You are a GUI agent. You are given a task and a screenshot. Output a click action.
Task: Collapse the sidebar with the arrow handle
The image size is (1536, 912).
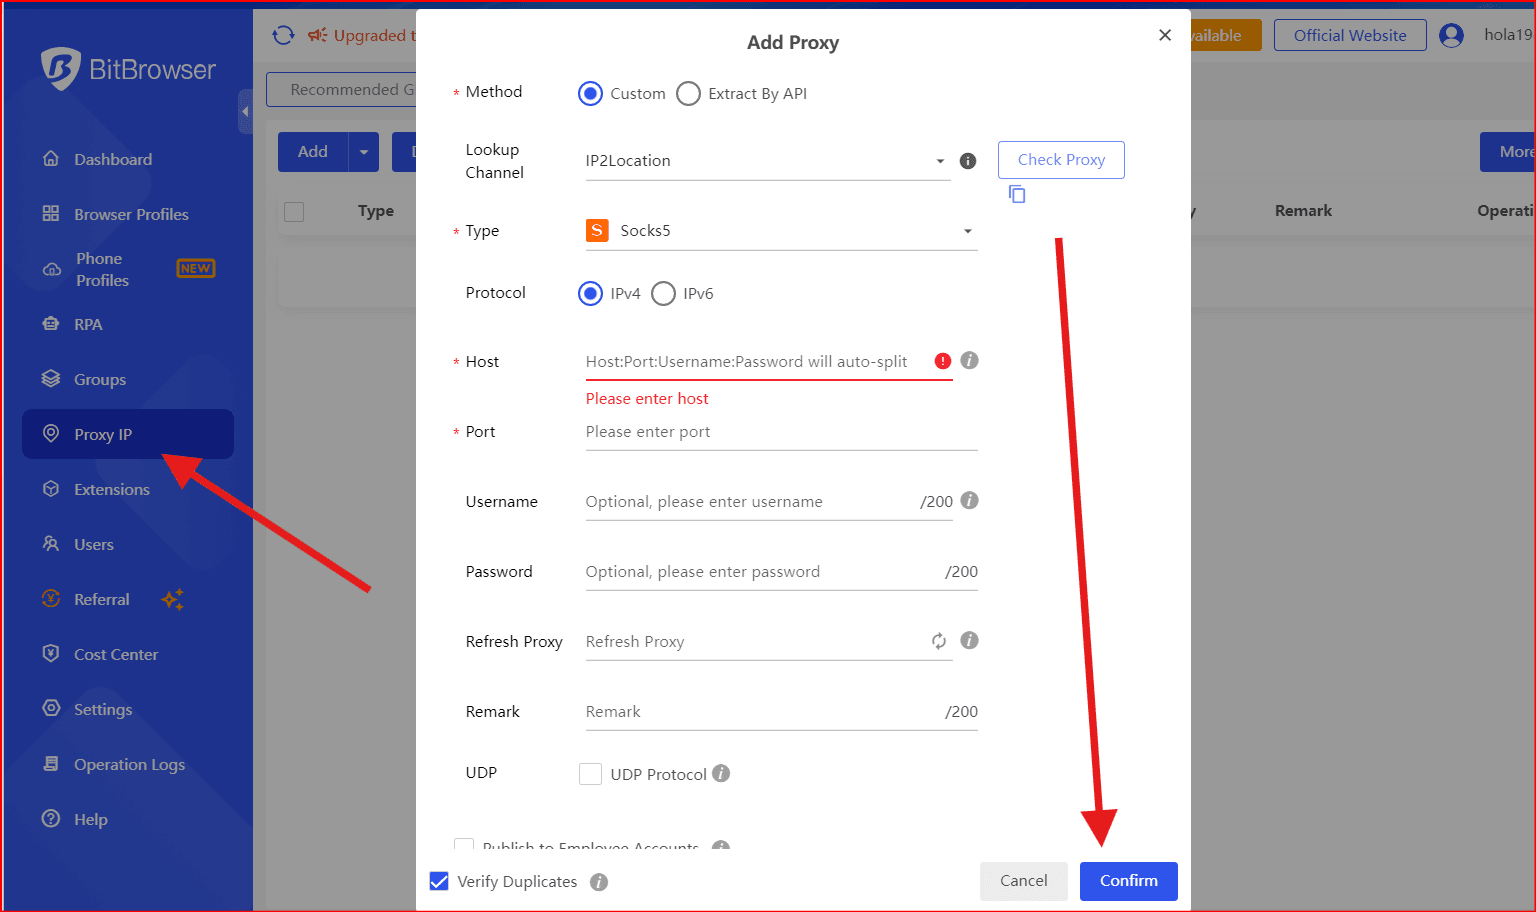245,111
